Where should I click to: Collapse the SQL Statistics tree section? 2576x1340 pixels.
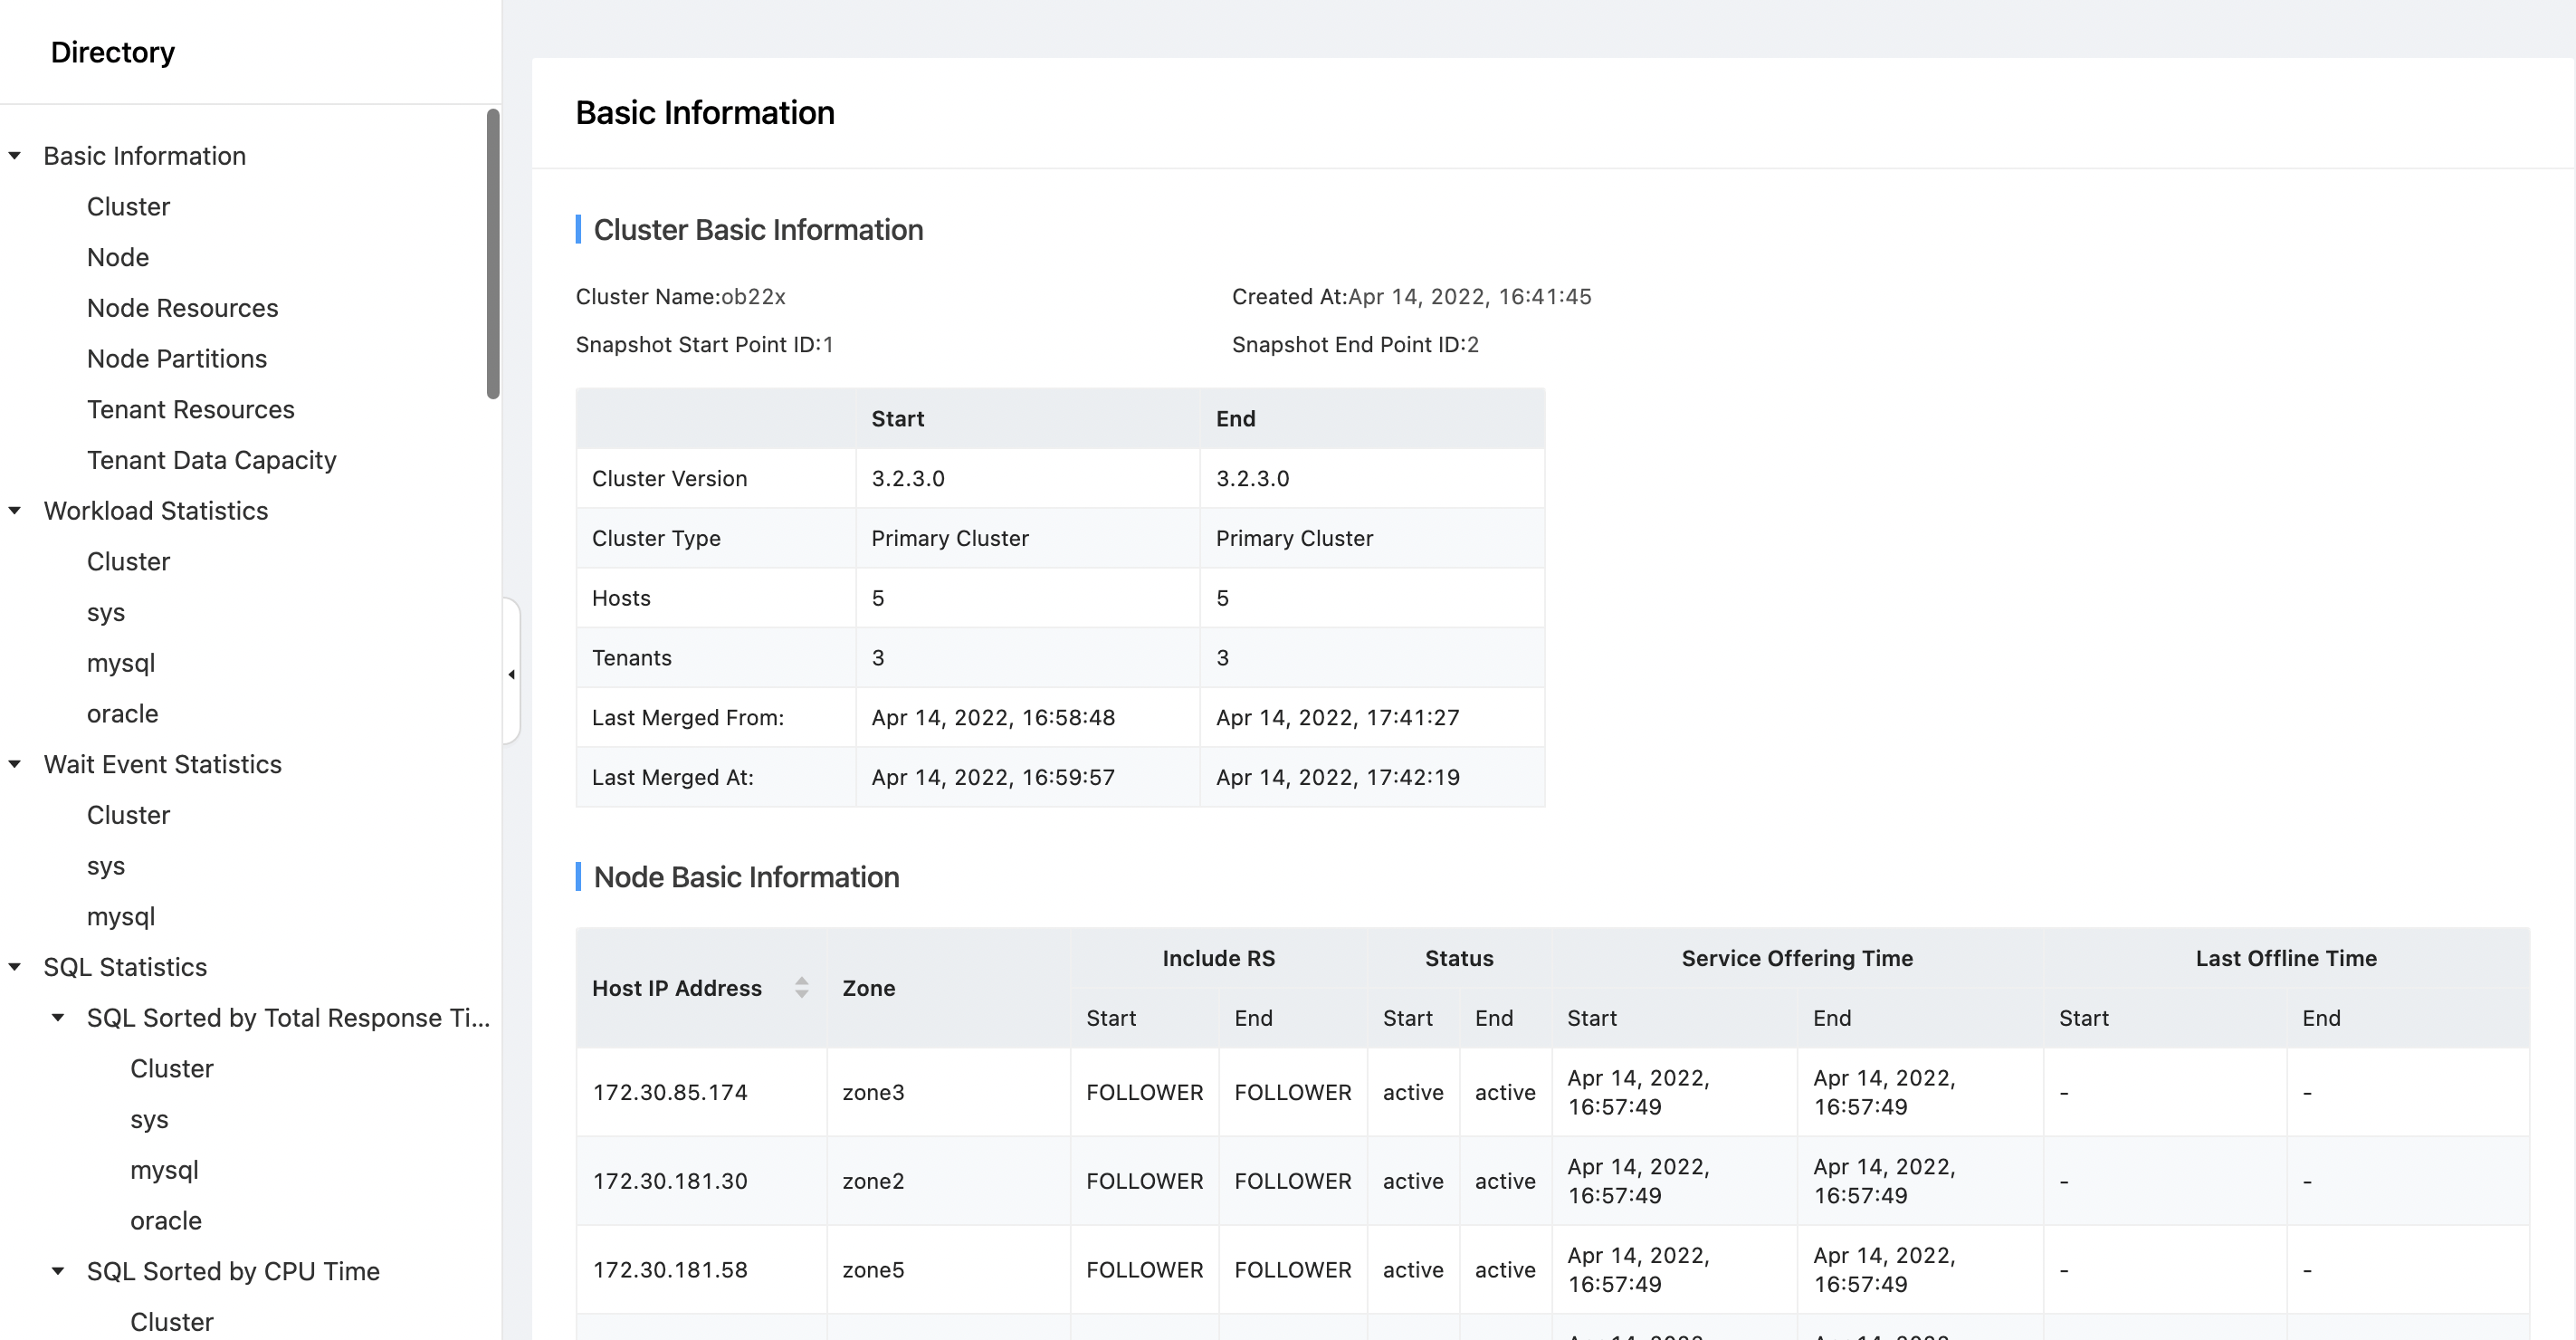tap(14, 966)
